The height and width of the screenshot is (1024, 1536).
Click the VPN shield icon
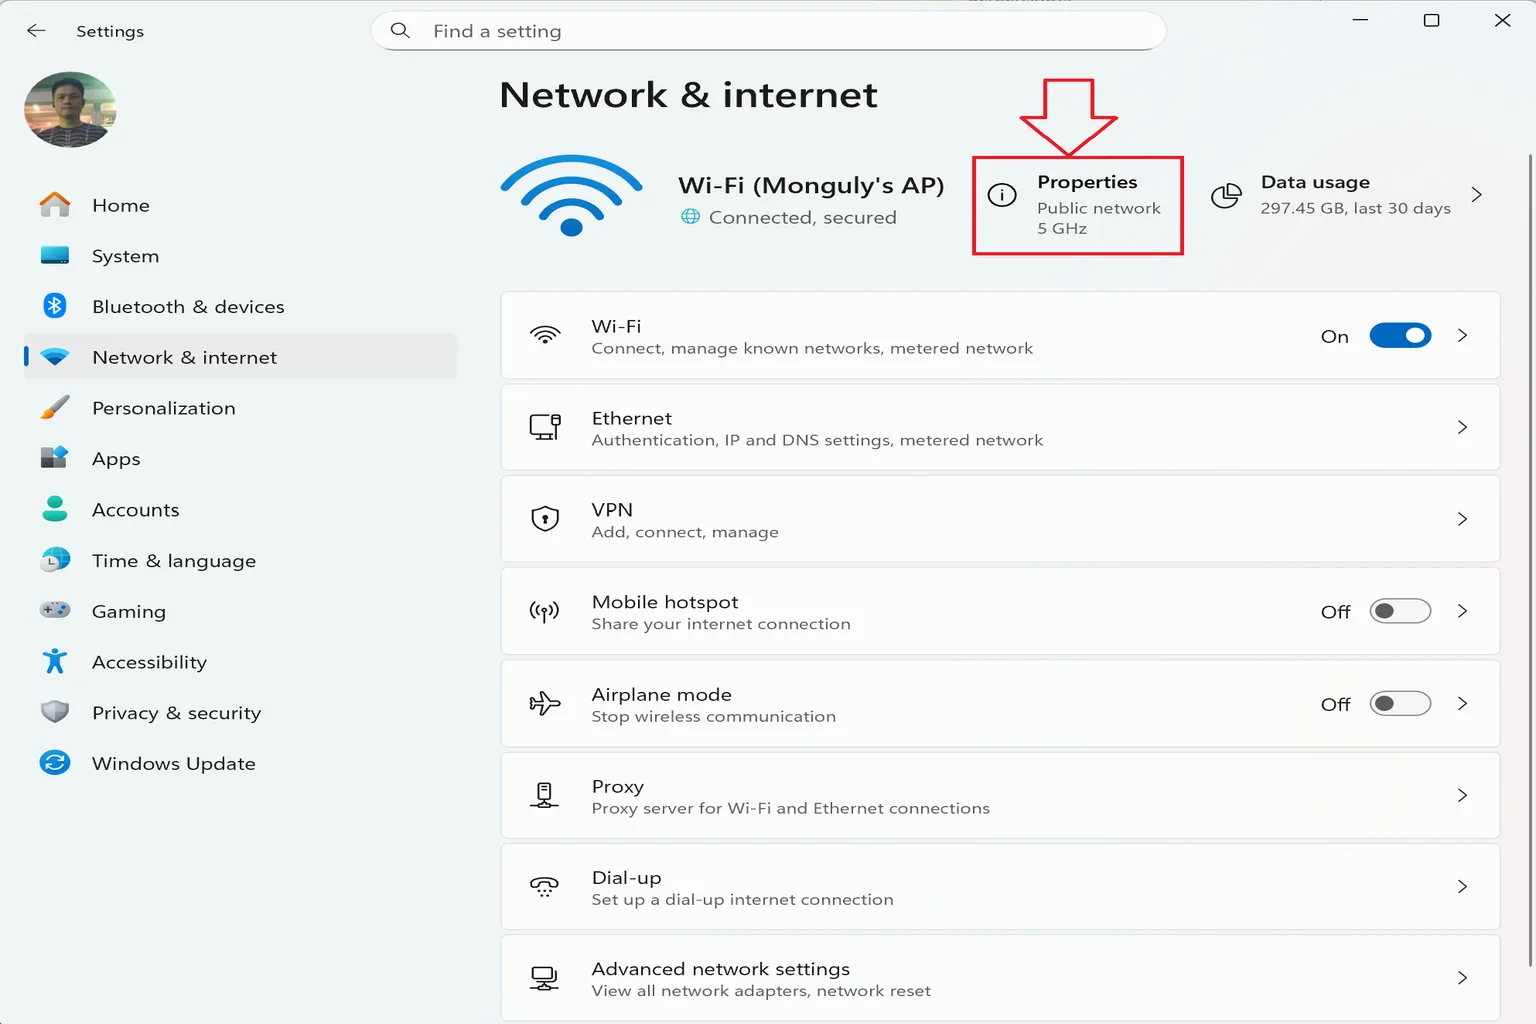click(545, 519)
